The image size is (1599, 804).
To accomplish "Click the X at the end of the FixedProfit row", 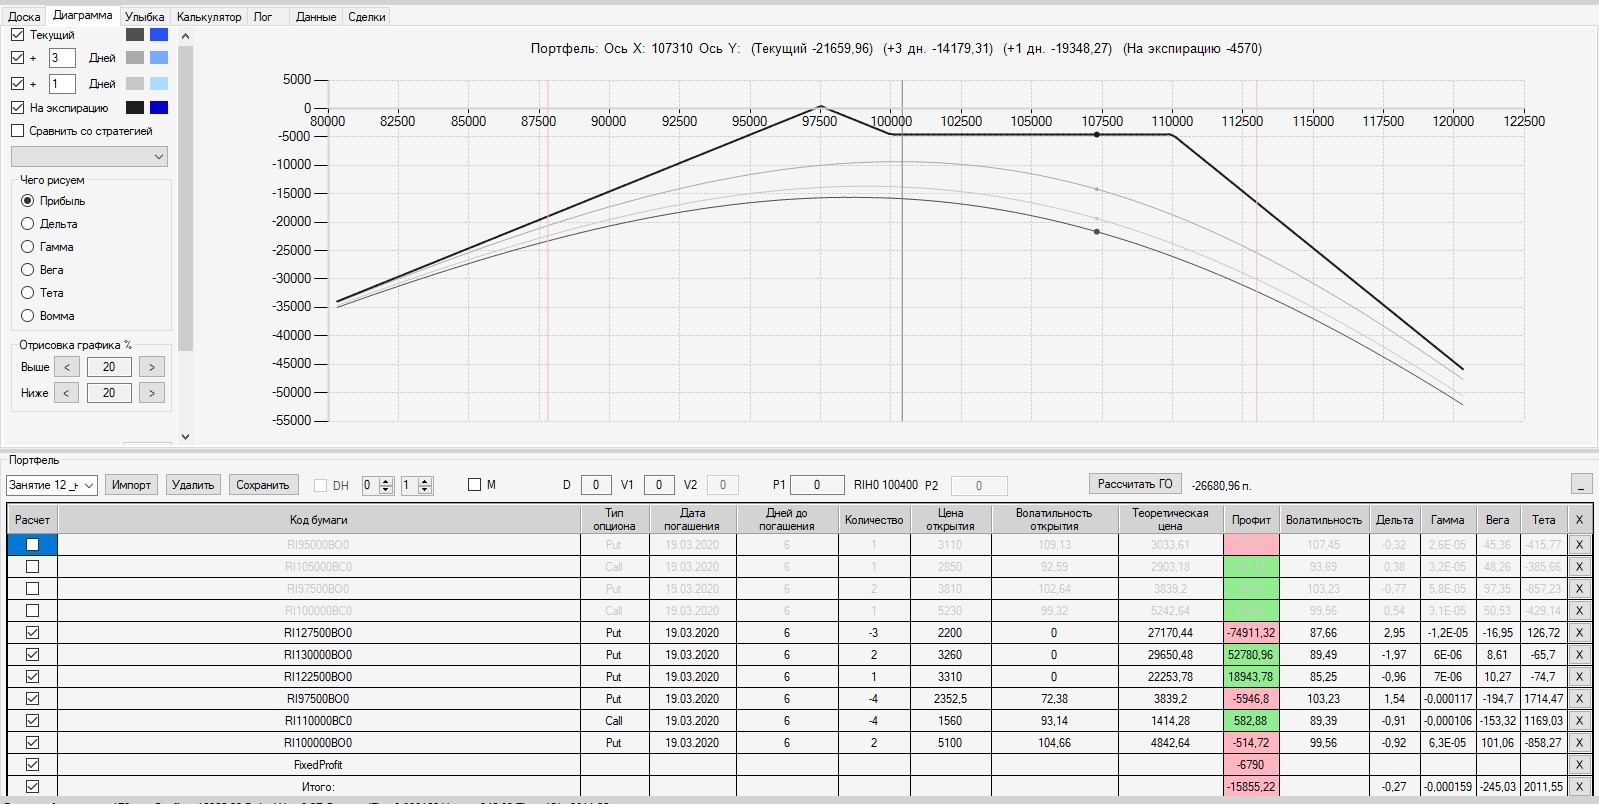I will 1579,765.
